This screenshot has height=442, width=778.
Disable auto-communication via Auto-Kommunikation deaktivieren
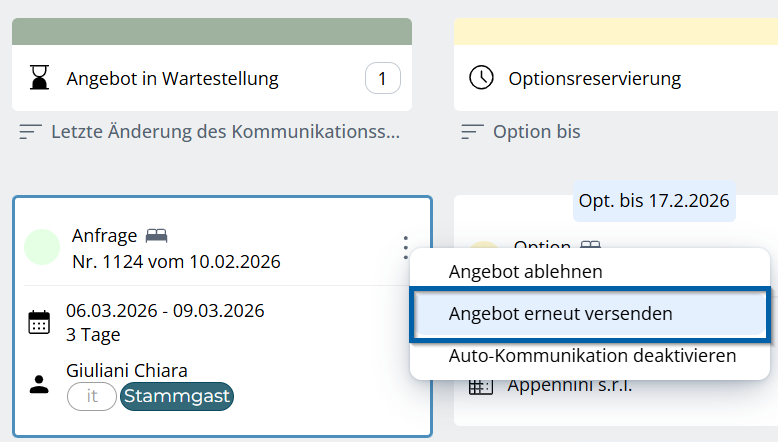click(x=592, y=355)
